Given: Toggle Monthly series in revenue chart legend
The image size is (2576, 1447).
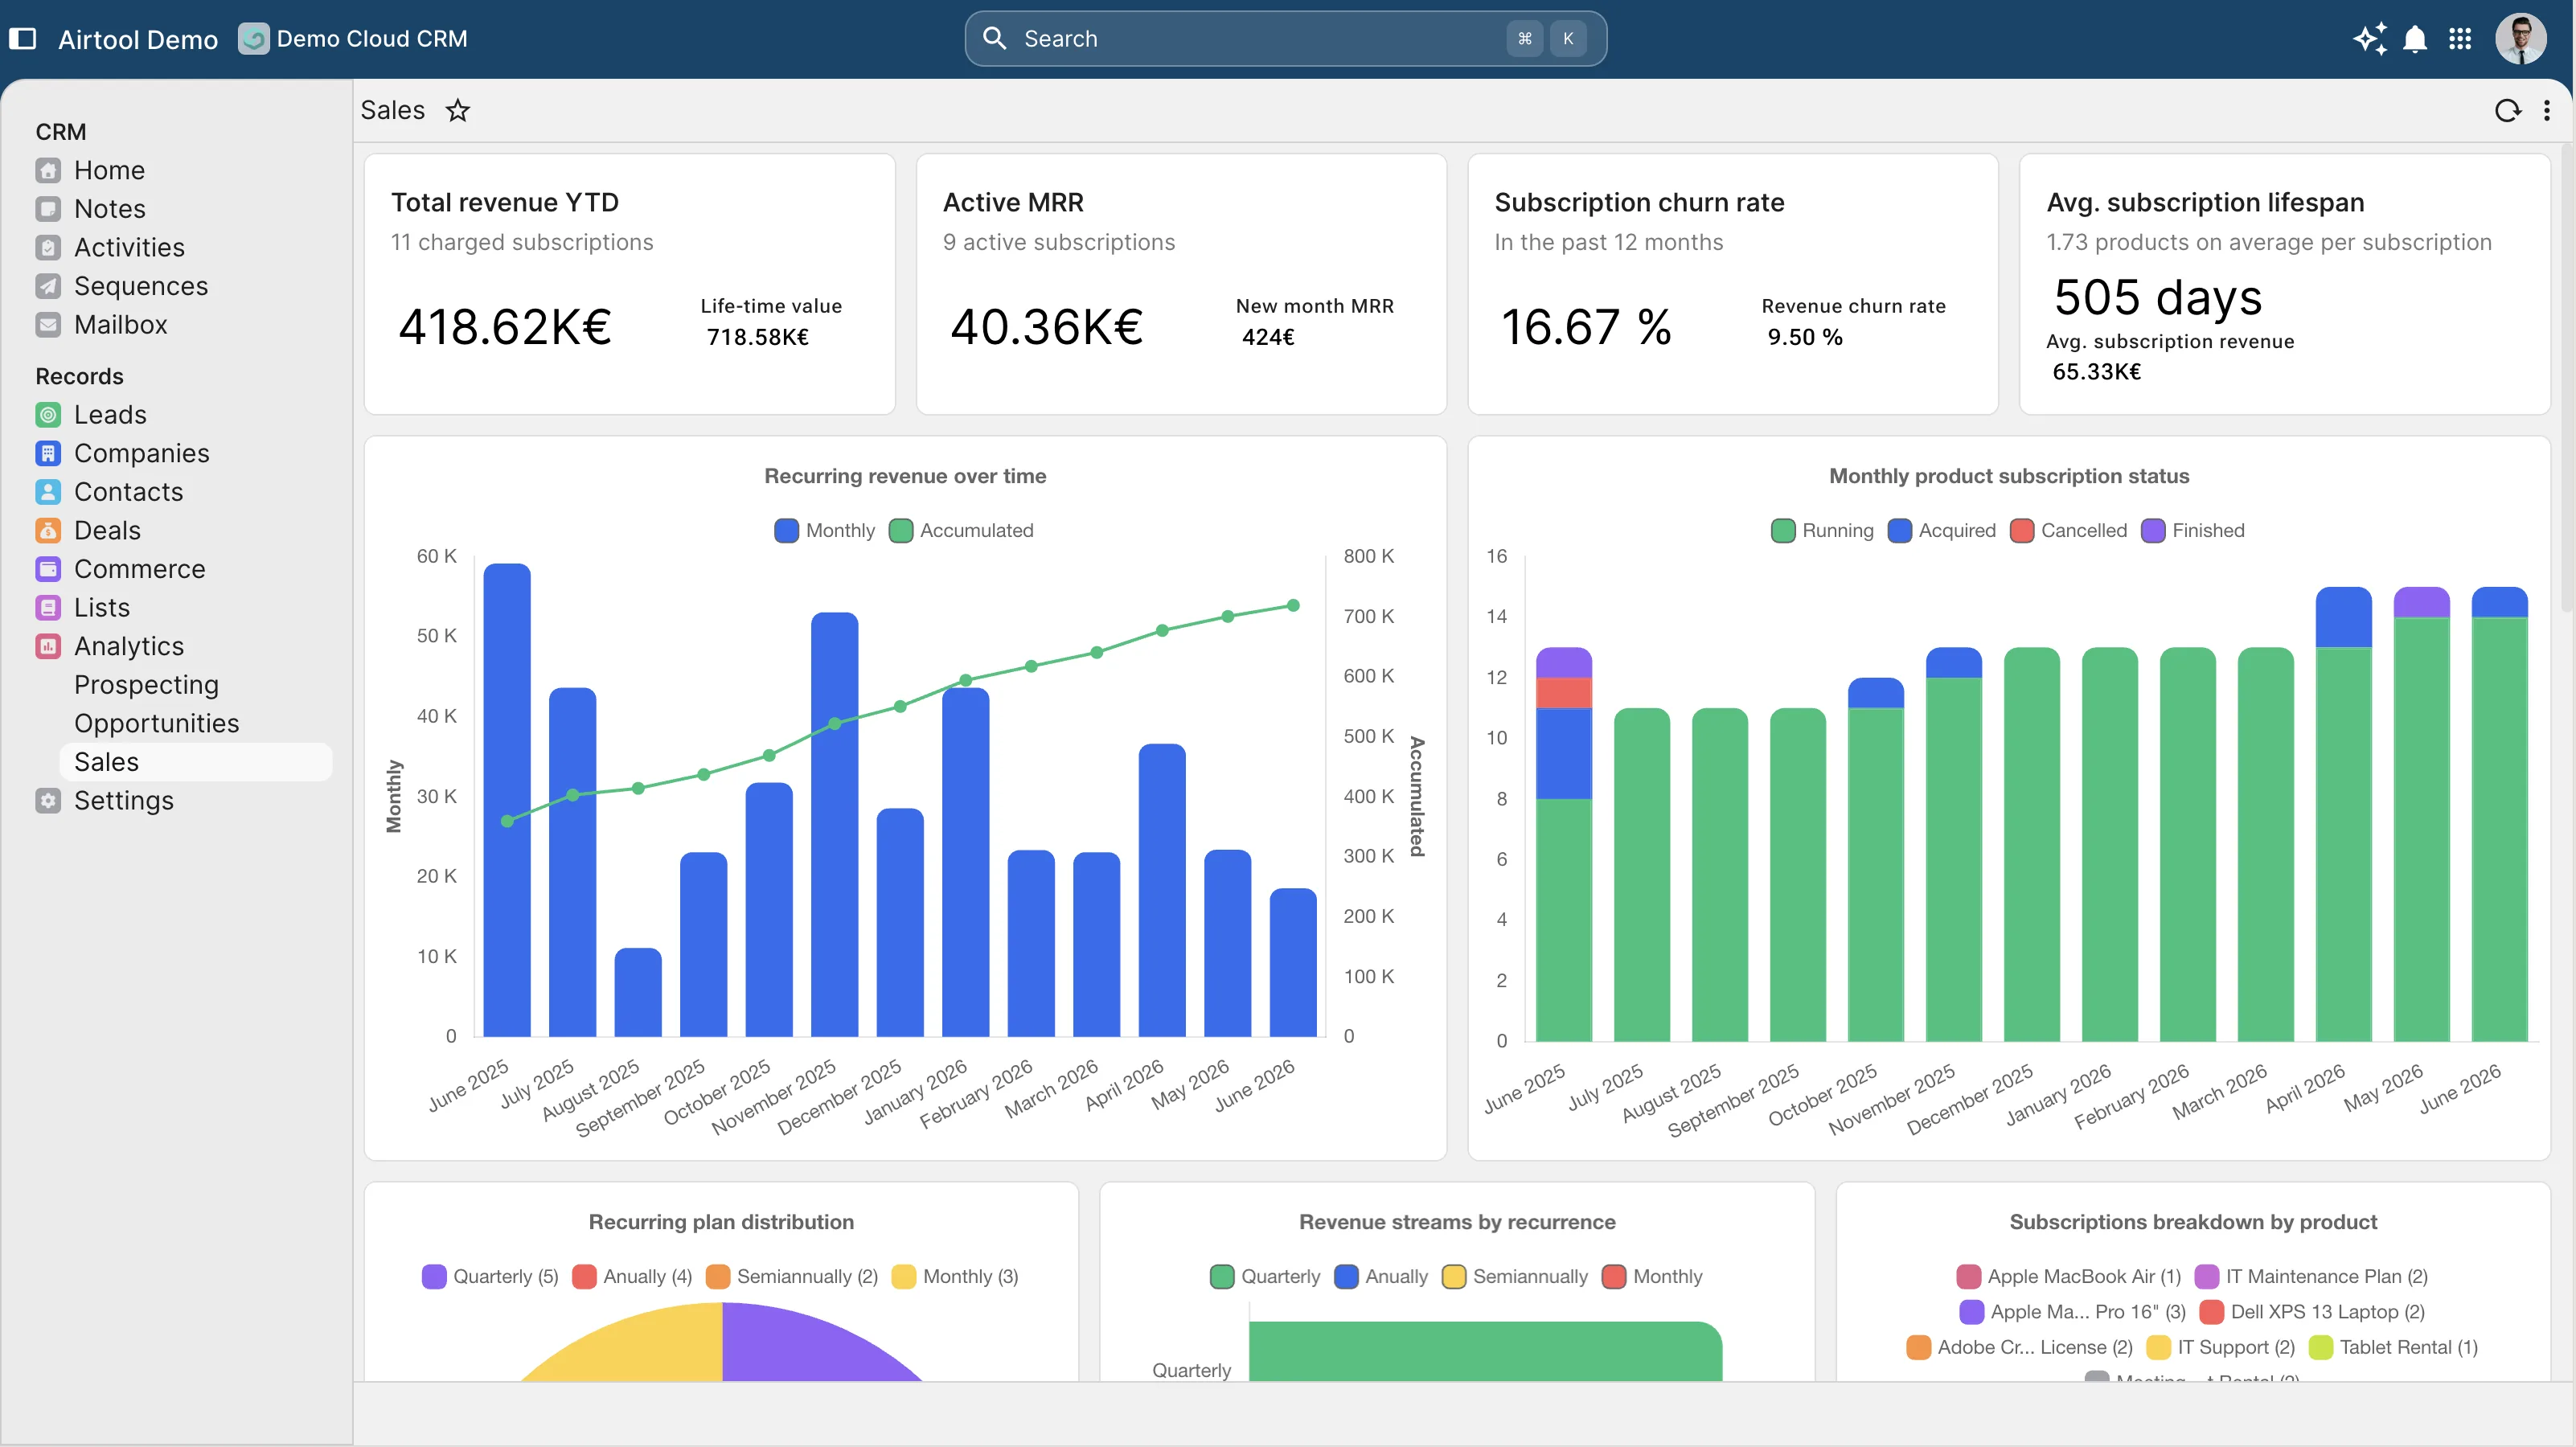Looking at the screenshot, I should pyautogui.click(x=824, y=531).
